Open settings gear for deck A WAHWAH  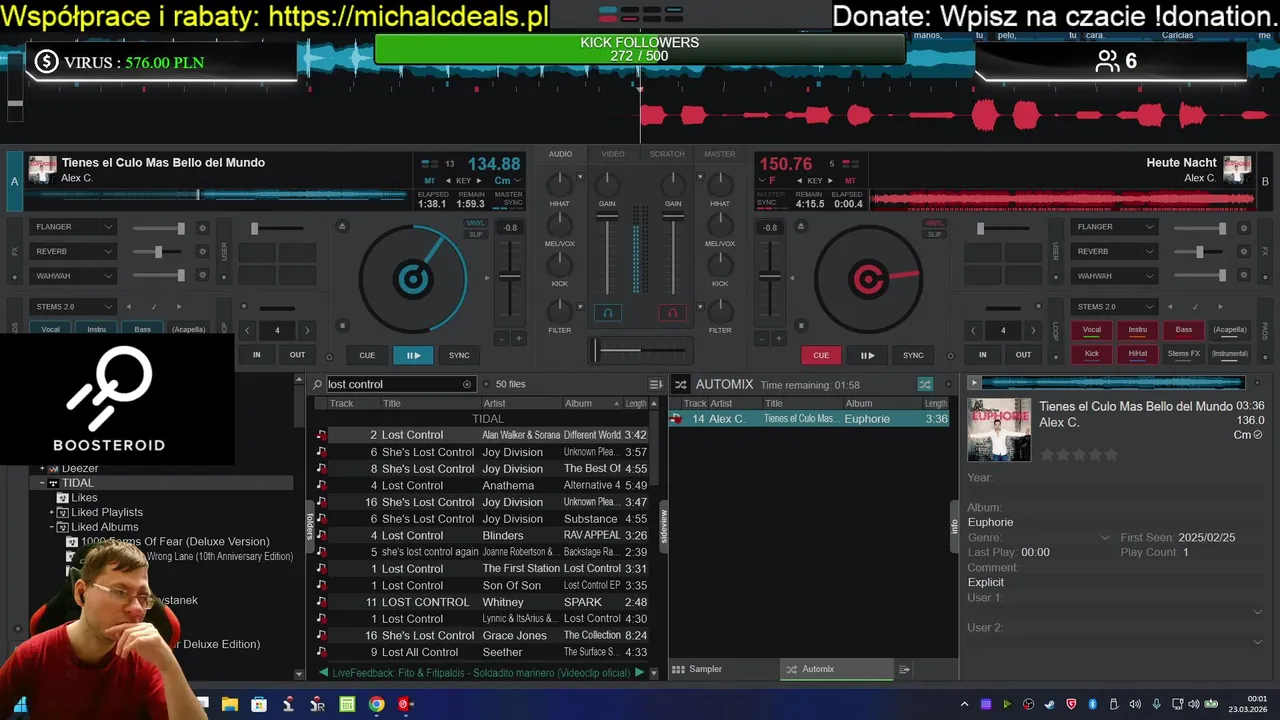(203, 276)
